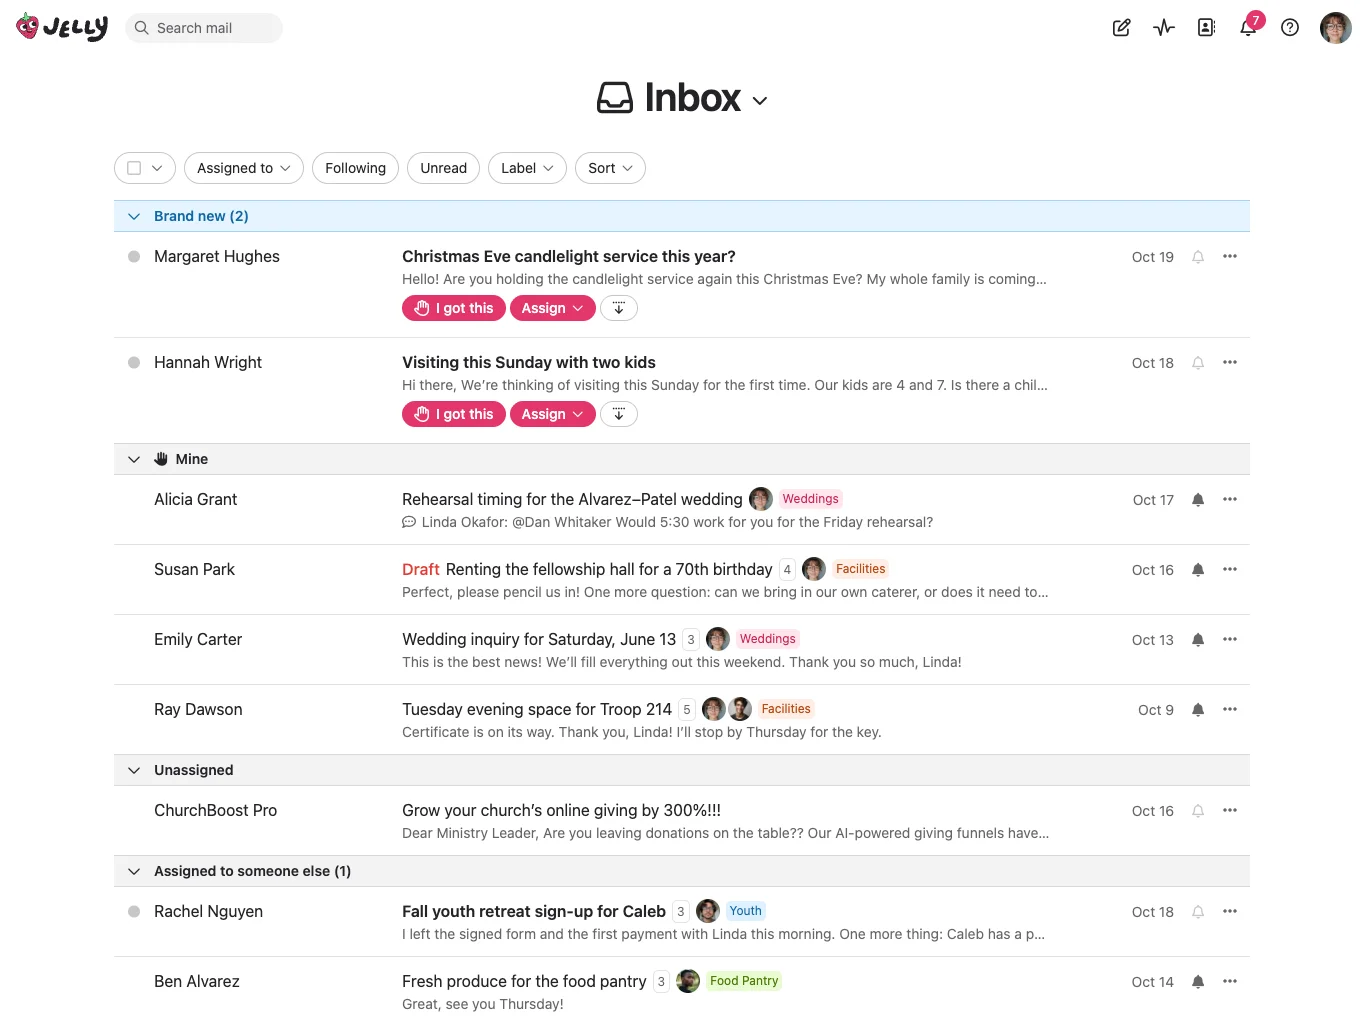Click the Facilities label on Troop 214 email
Screen dimensions: 1364x1022
(786, 709)
